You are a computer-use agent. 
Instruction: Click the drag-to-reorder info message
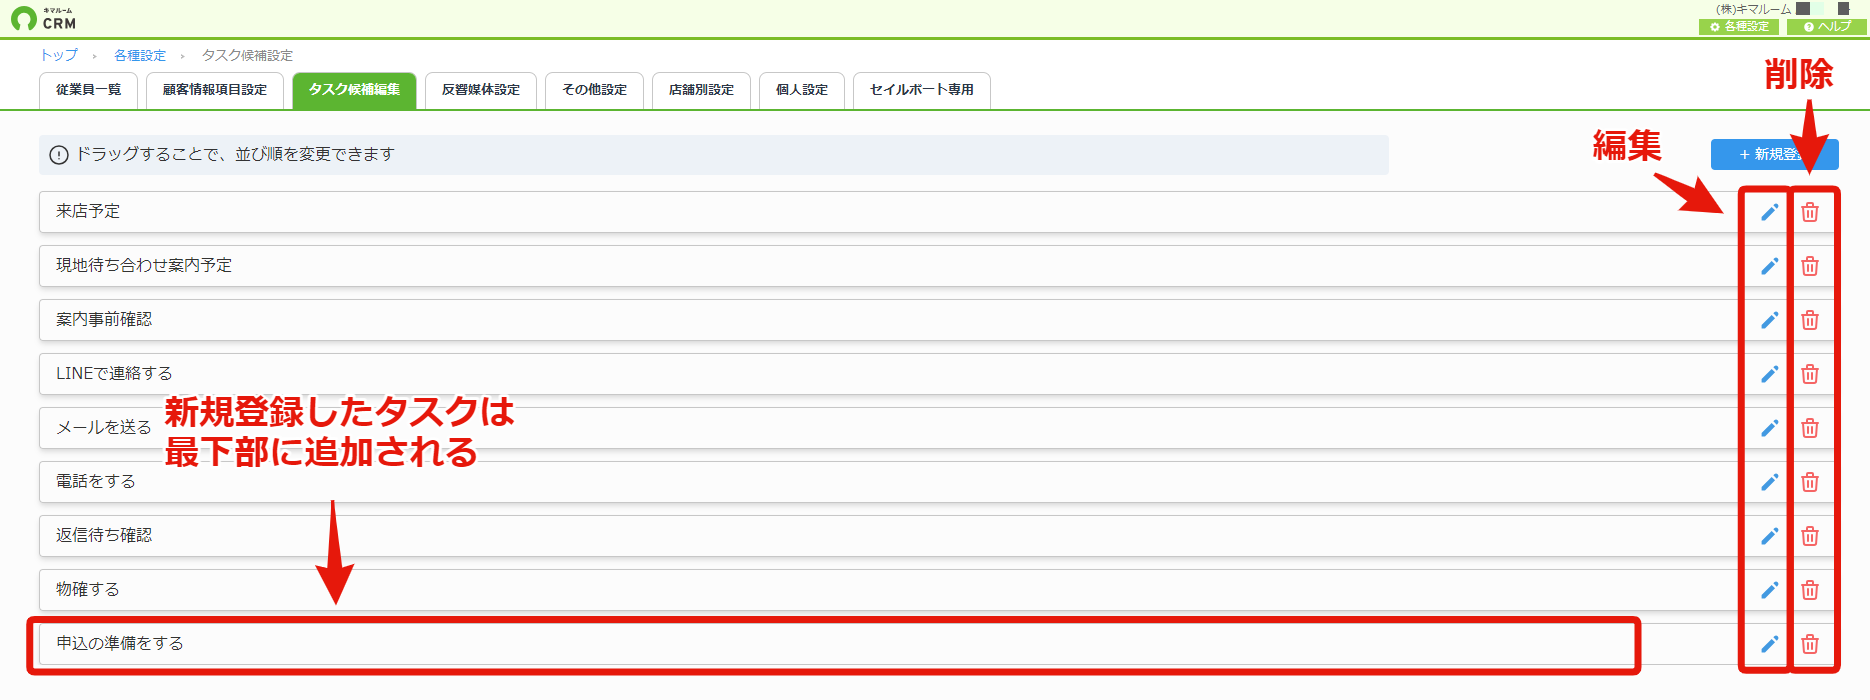click(x=714, y=155)
